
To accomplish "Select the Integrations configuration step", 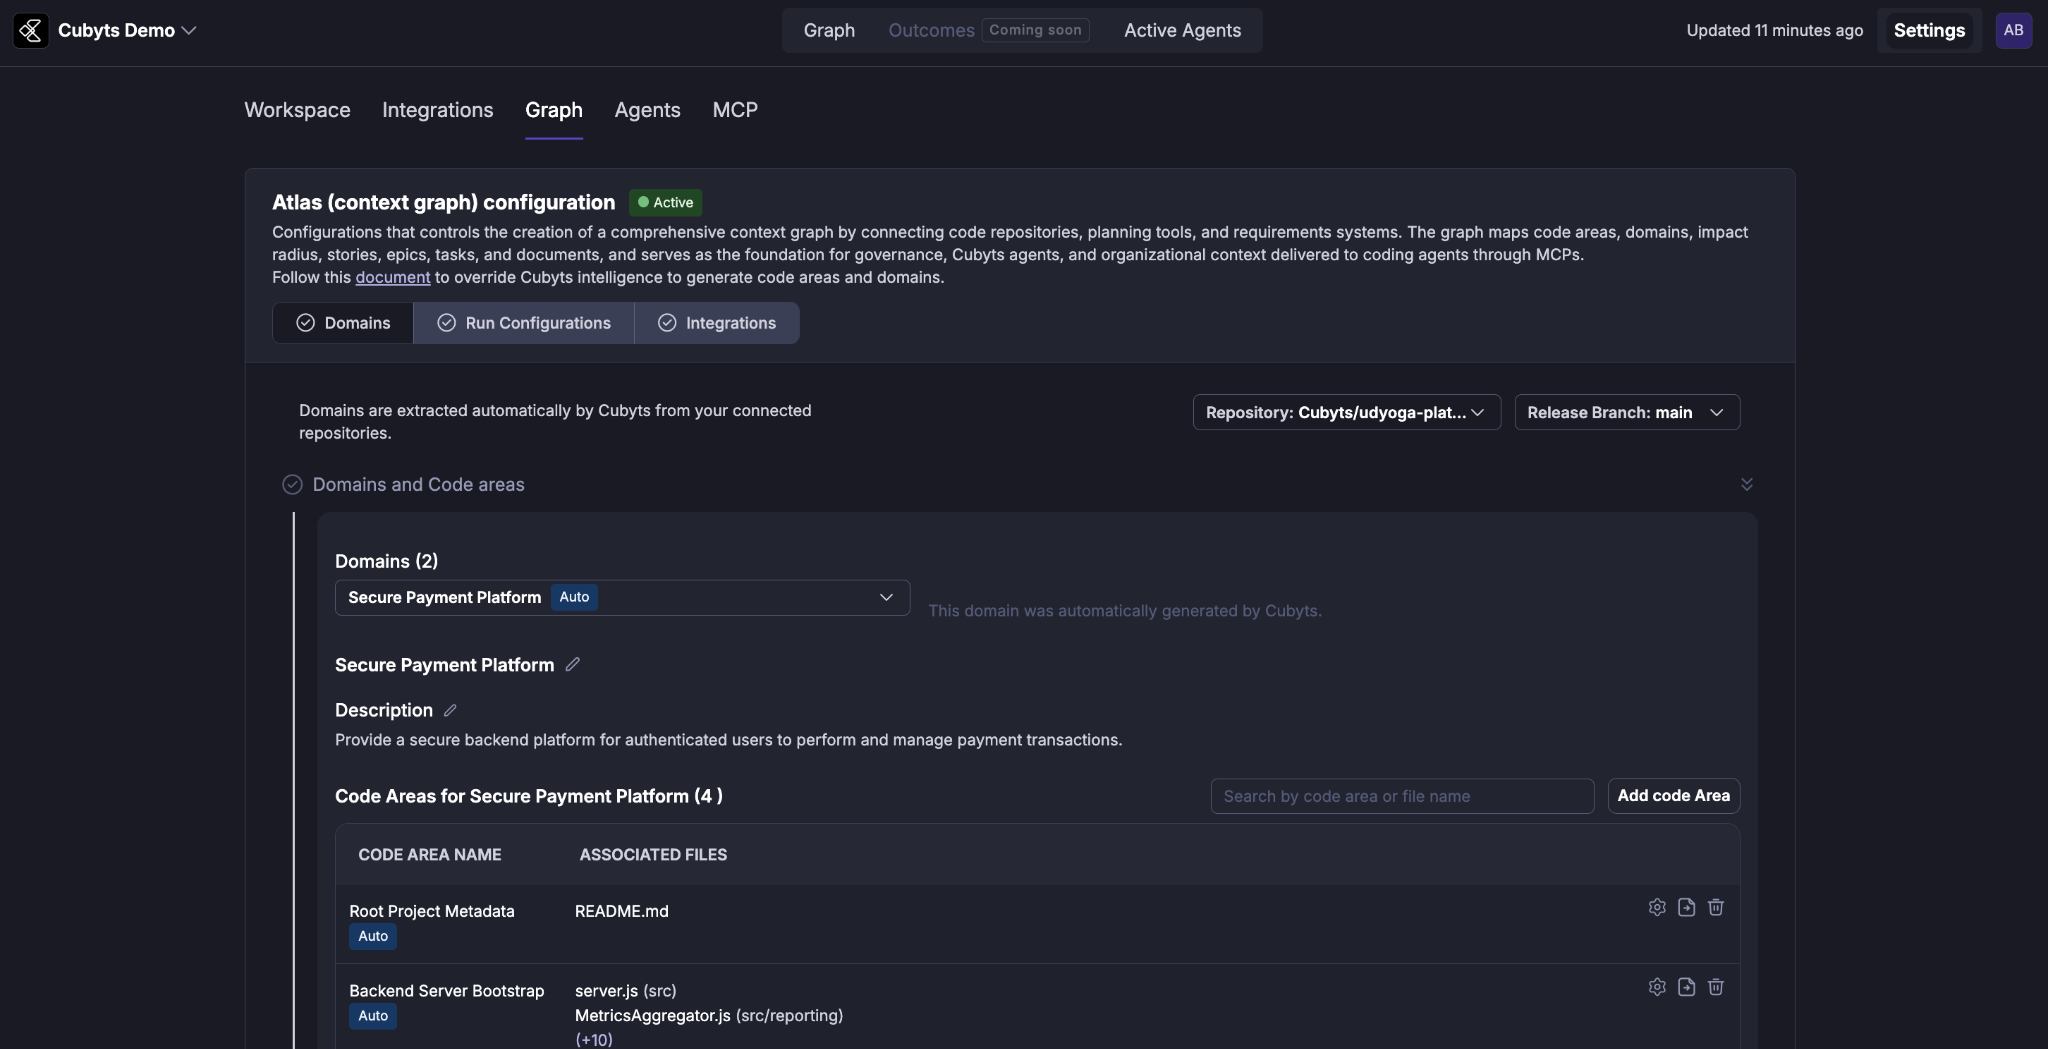I will [717, 323].
